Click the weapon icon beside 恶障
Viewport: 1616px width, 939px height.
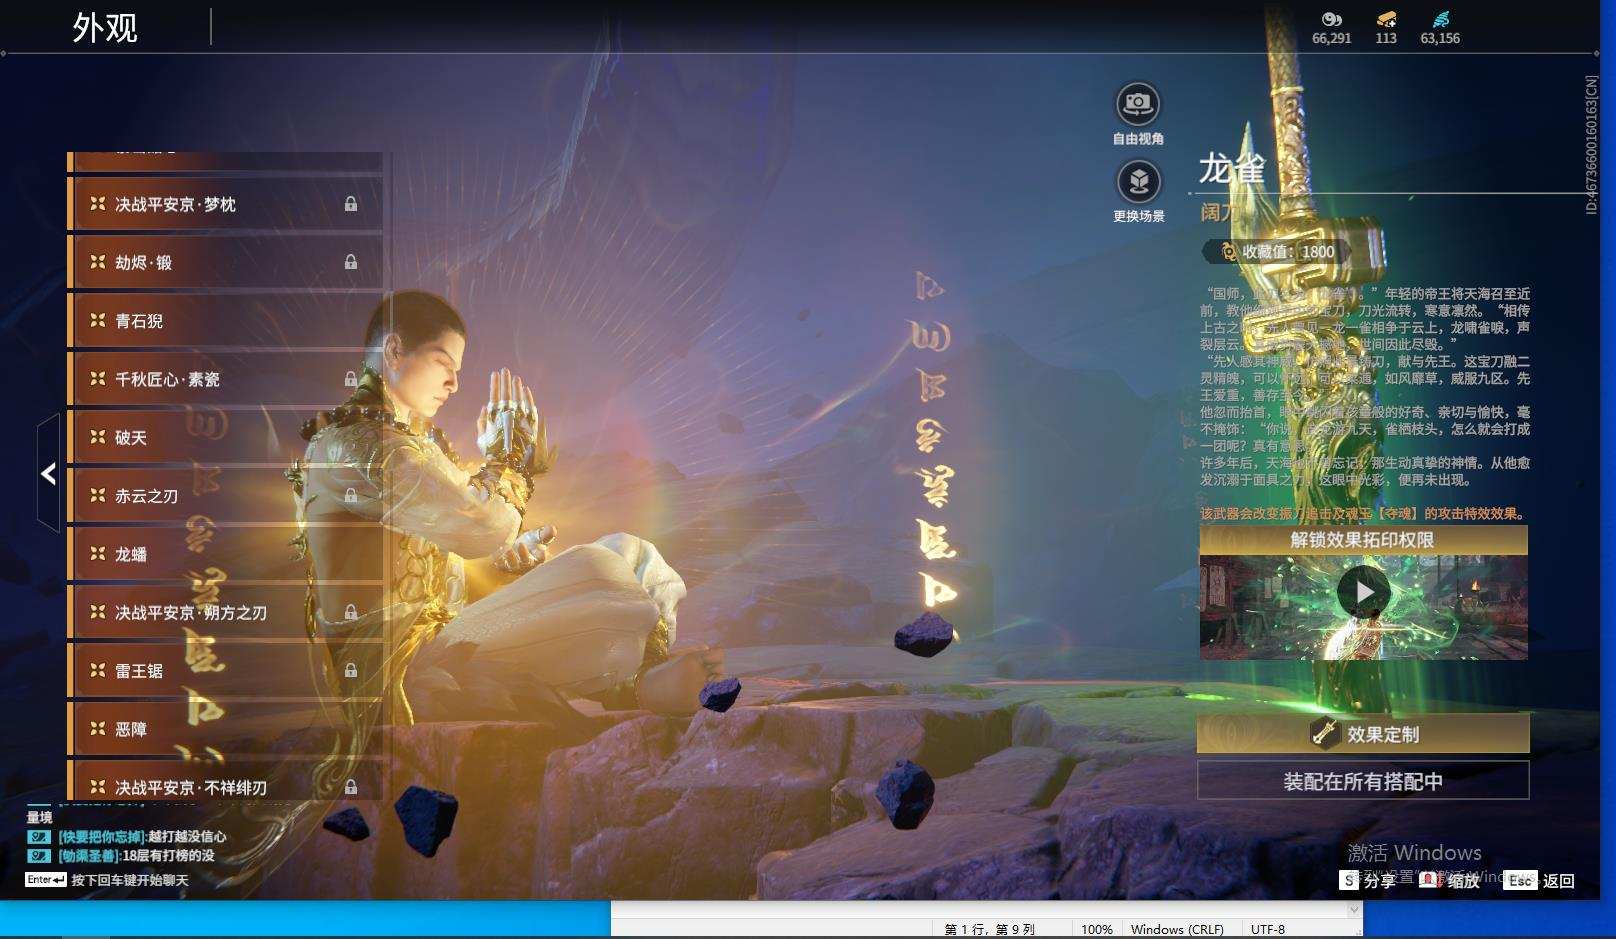[x=98, y=729]
